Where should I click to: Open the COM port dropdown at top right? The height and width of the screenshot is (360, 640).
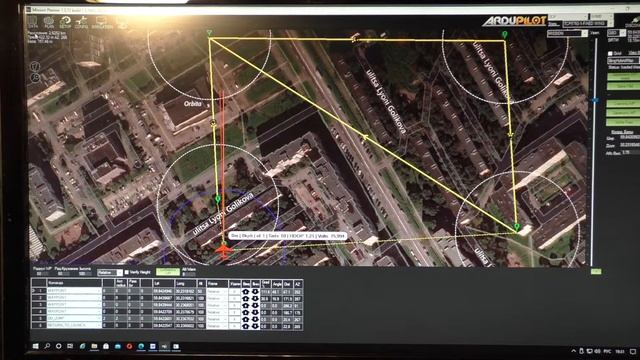click(x=568, y=16)
